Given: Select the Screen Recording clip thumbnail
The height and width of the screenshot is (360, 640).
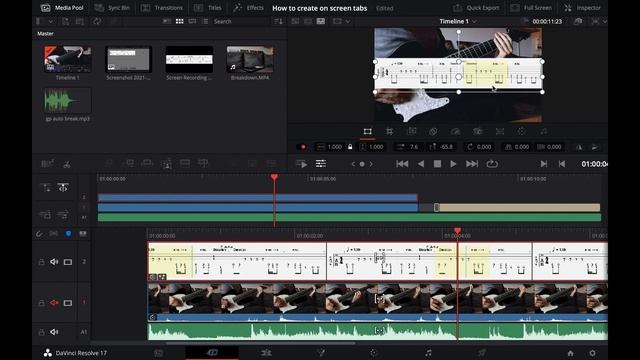Looking at the screenshot, I should coord(189,60).
